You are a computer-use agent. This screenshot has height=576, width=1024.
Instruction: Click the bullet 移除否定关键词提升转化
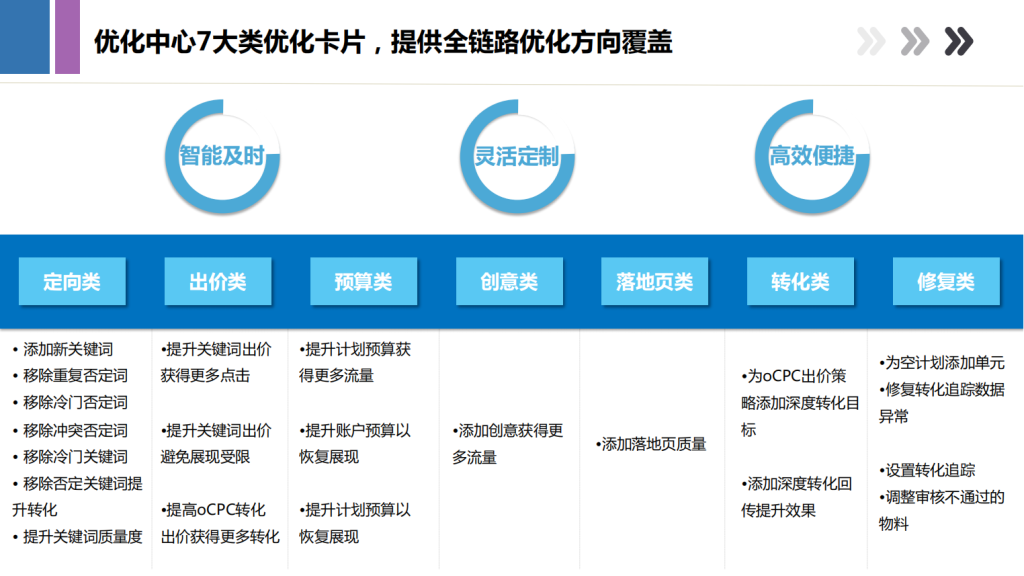point(77,497)
